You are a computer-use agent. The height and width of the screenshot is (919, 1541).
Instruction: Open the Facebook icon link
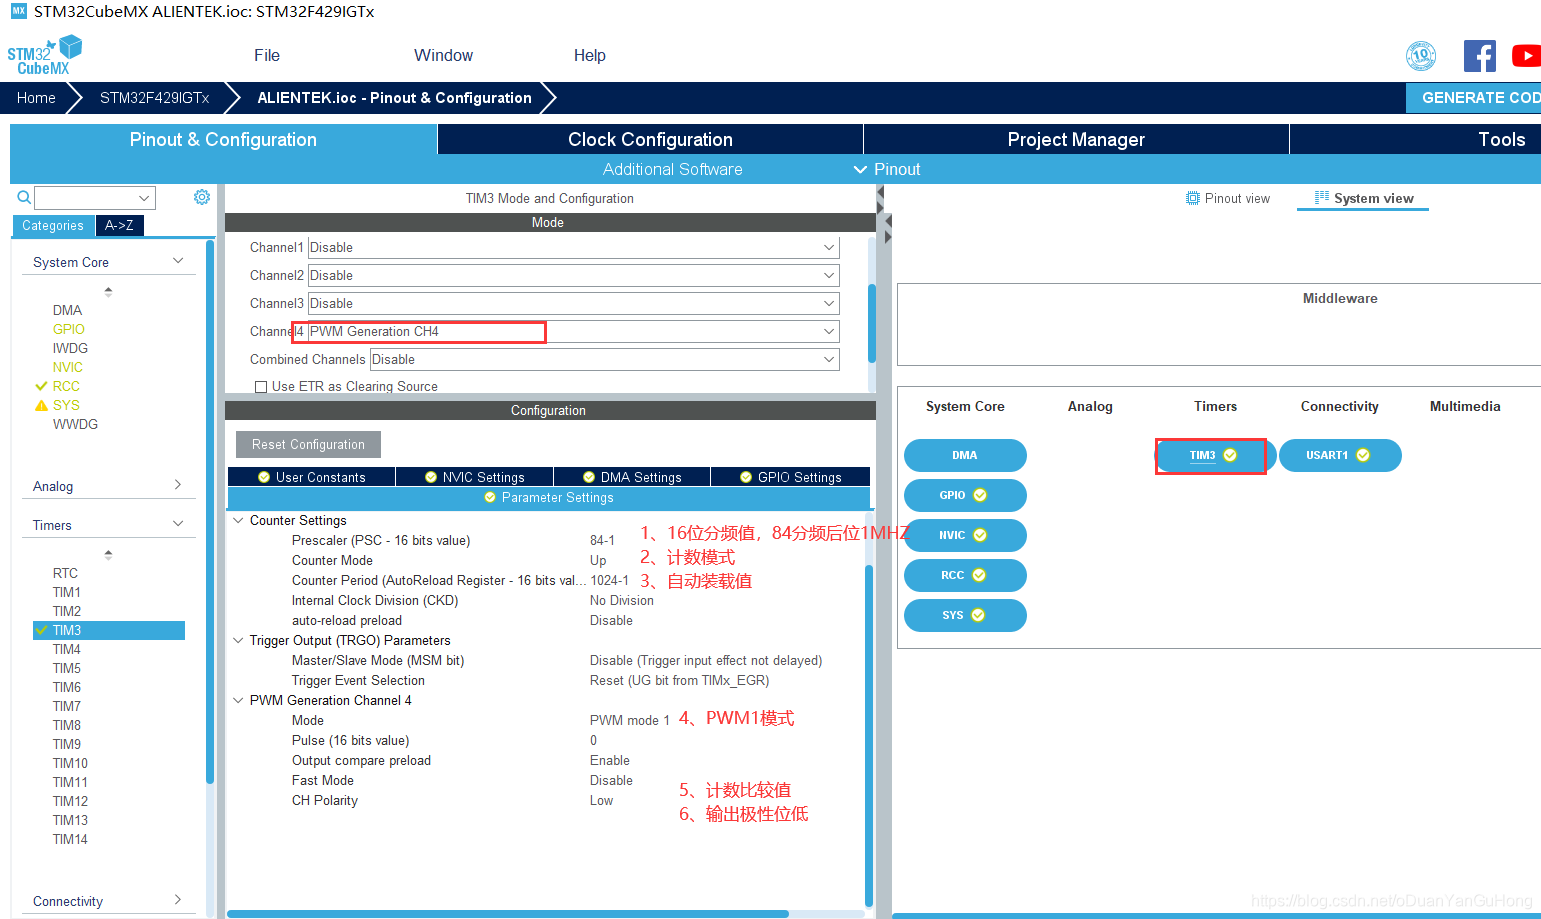[x=1479, y=56]
